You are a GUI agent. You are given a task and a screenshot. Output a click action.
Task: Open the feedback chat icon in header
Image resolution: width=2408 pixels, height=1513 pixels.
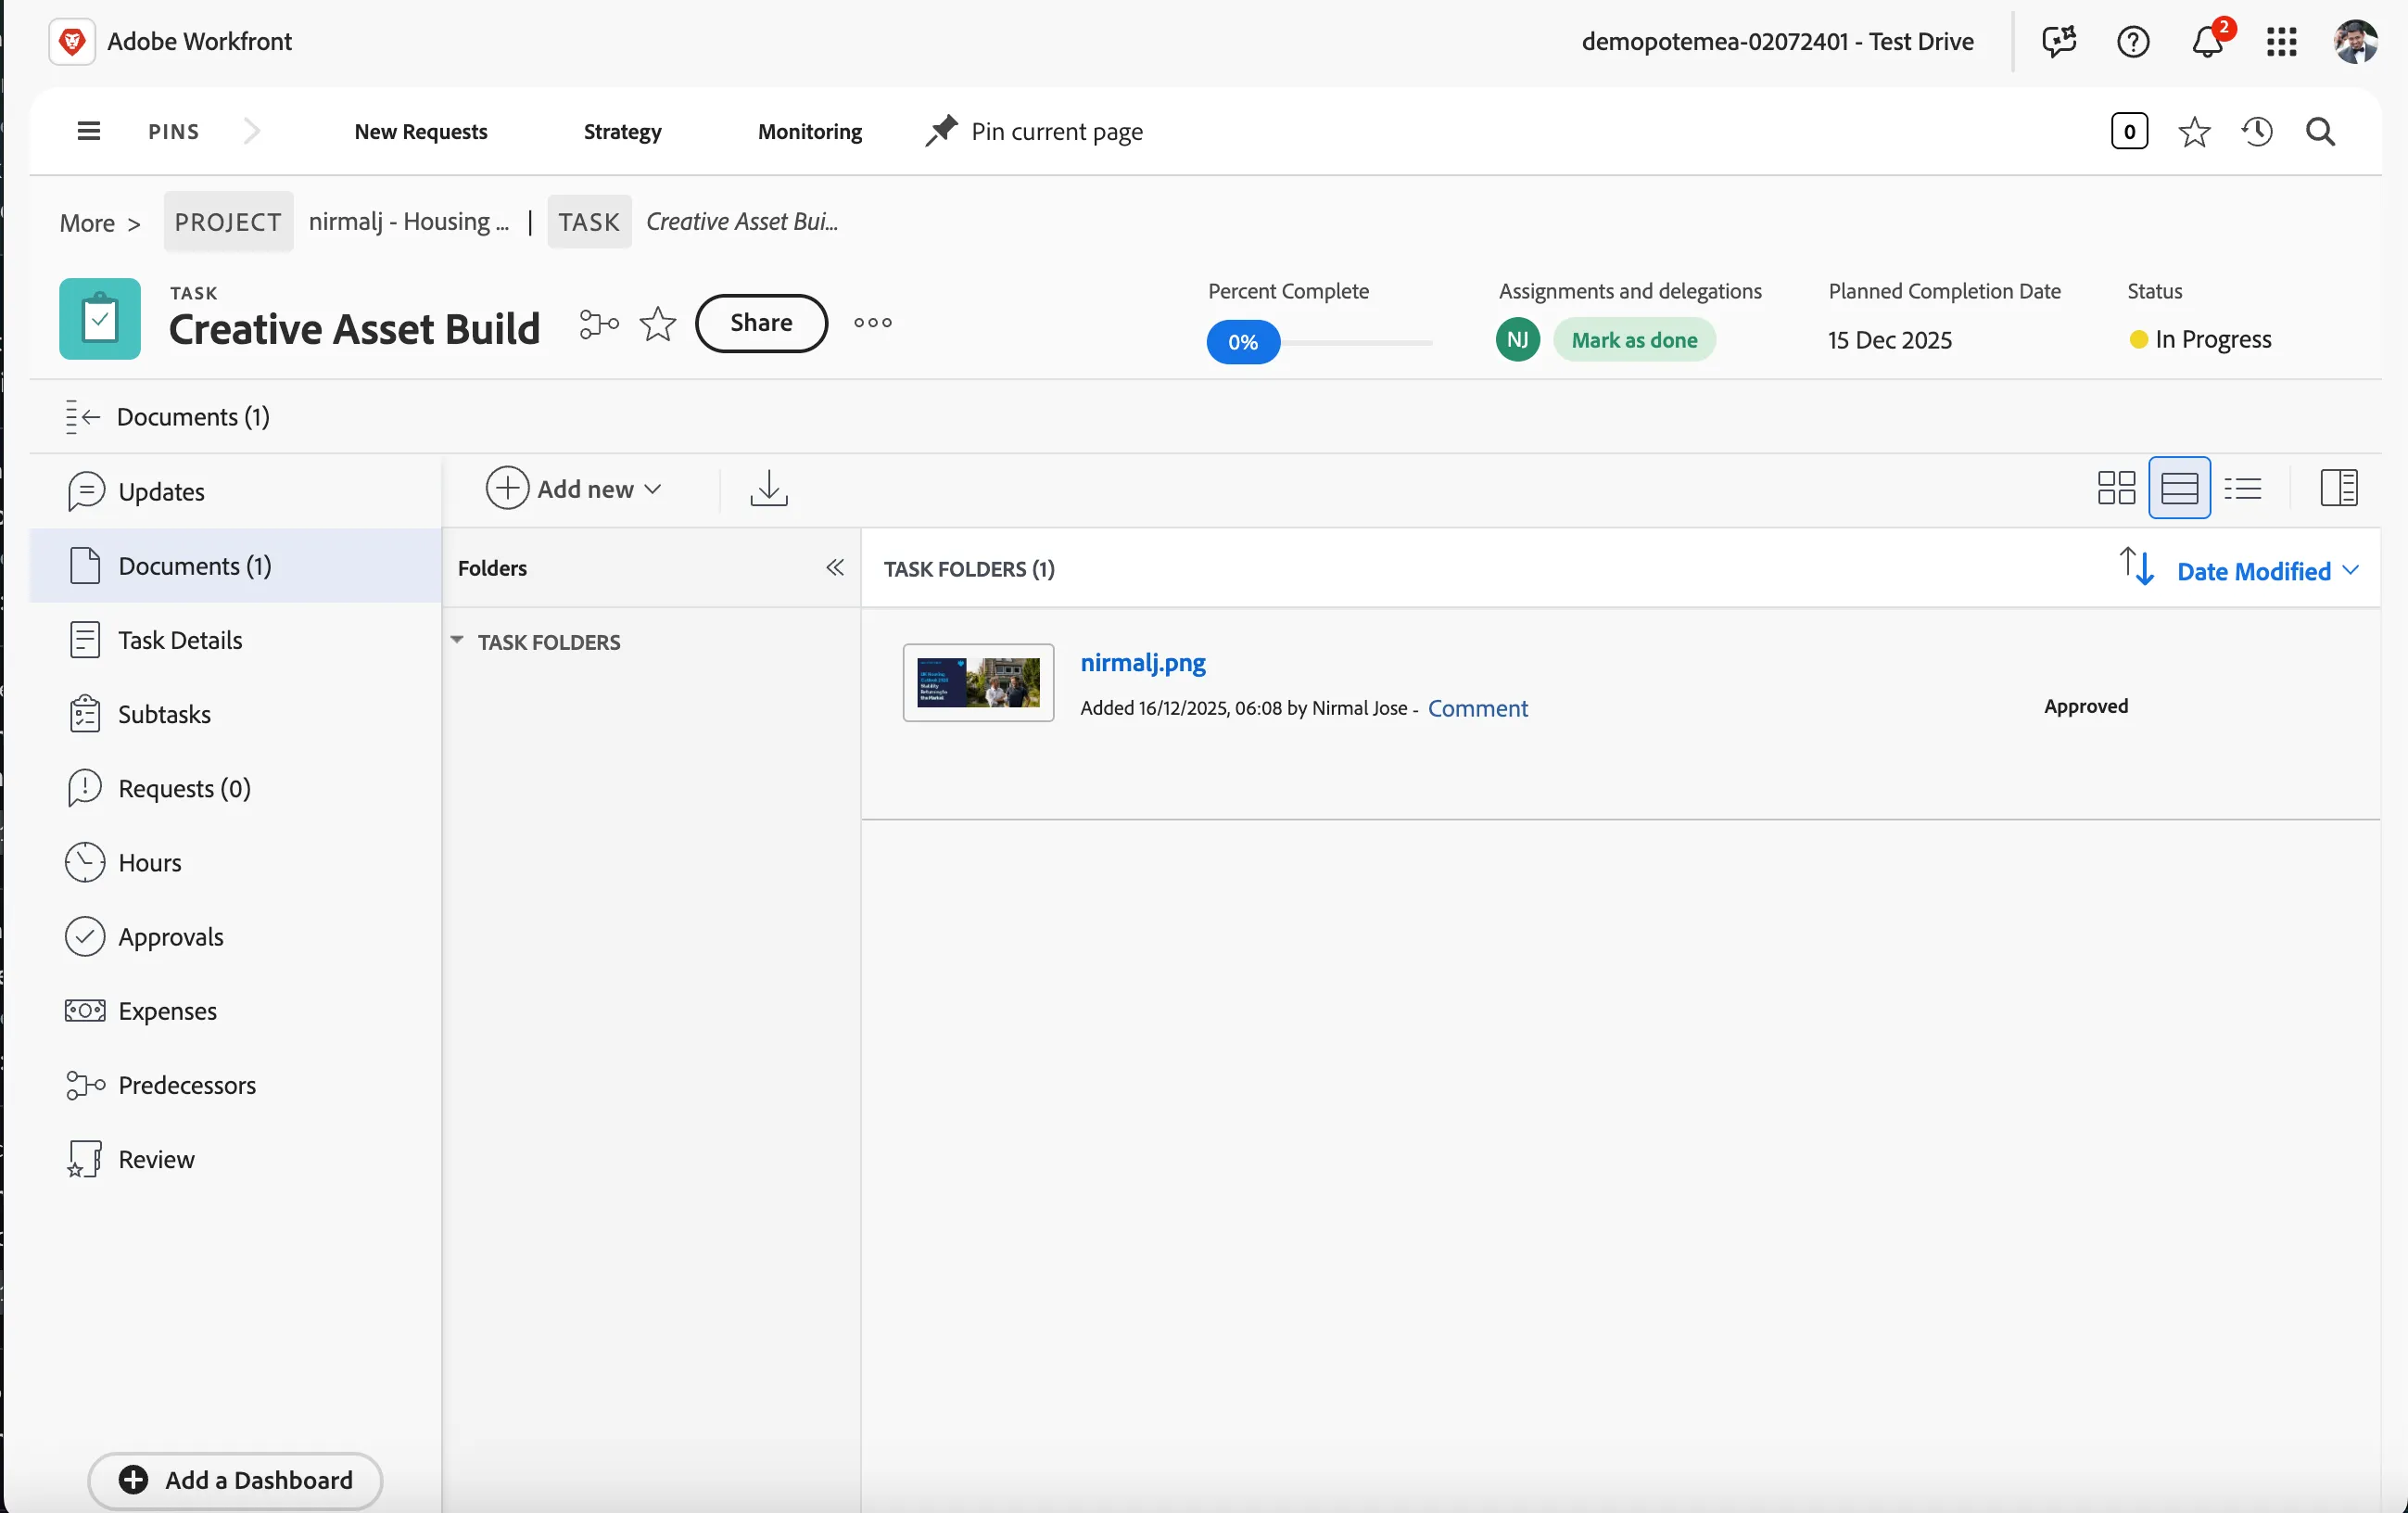[x=2059, y=42]
